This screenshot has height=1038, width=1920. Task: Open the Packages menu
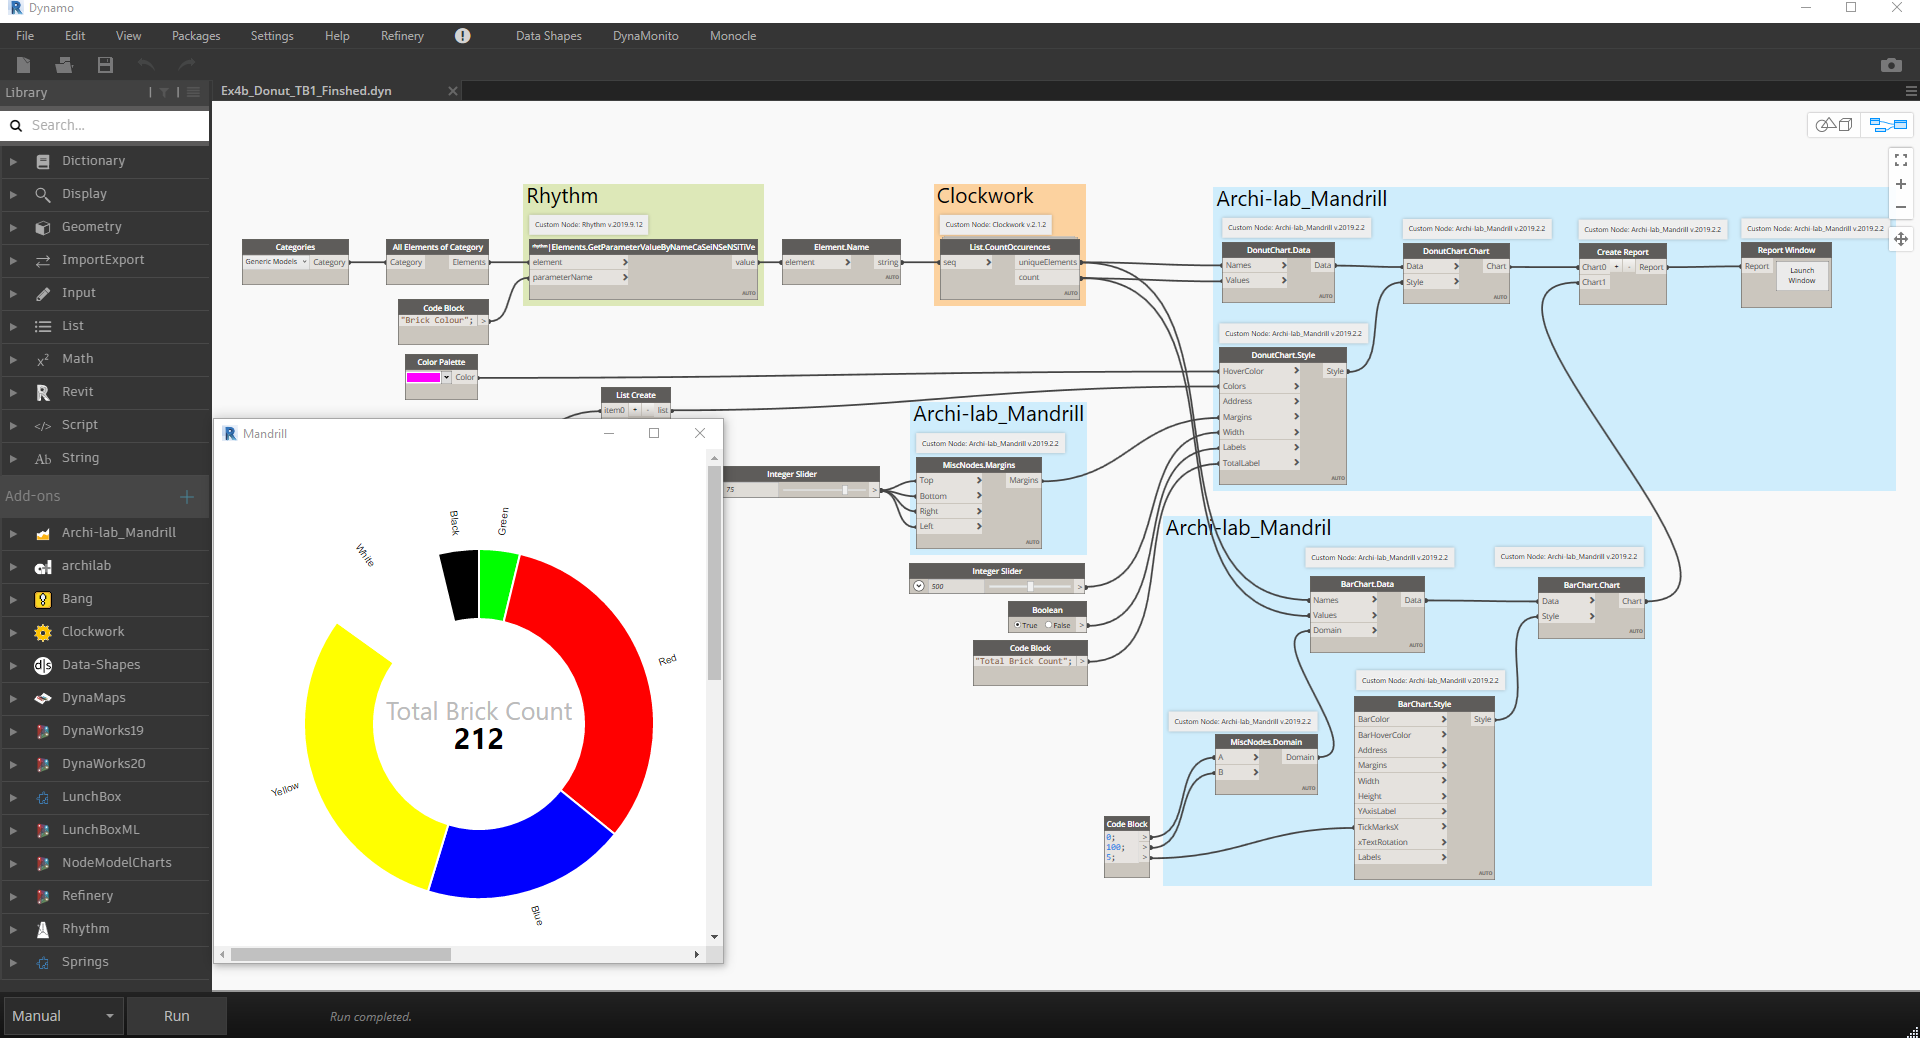pyautogui.click(x=195, y=36)
